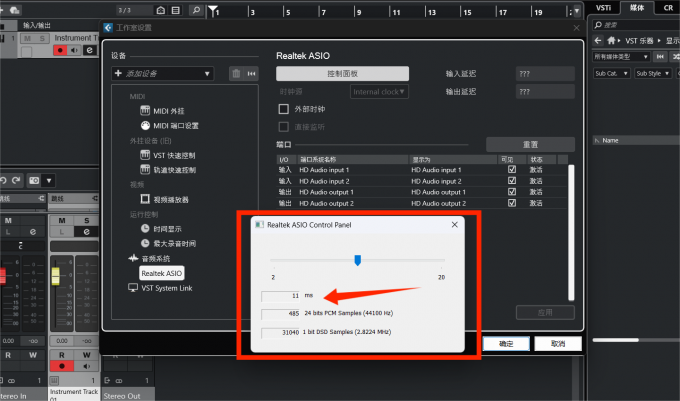Open dropdown arrow at ruler right end
Image resolution: width=680 pixels, height=401 pixels.
coord(577,11)
